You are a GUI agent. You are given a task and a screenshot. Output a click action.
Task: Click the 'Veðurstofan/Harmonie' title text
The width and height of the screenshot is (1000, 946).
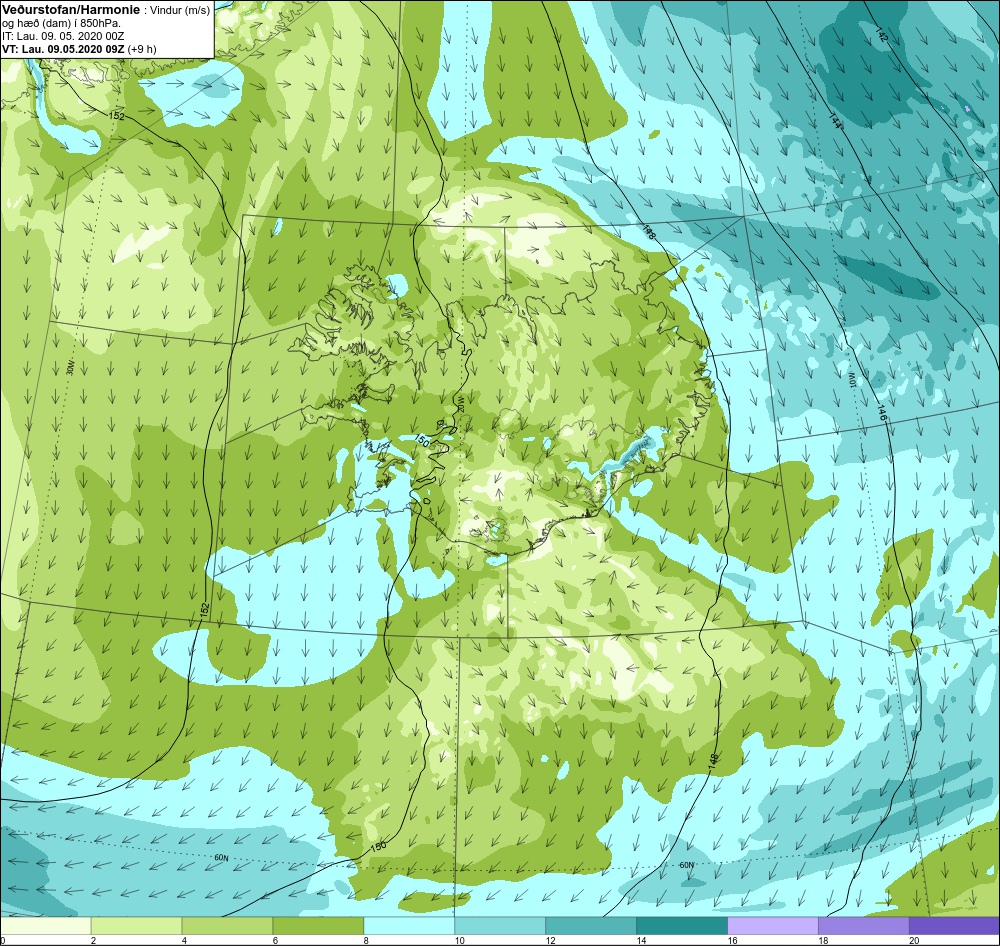pos(71,10)
